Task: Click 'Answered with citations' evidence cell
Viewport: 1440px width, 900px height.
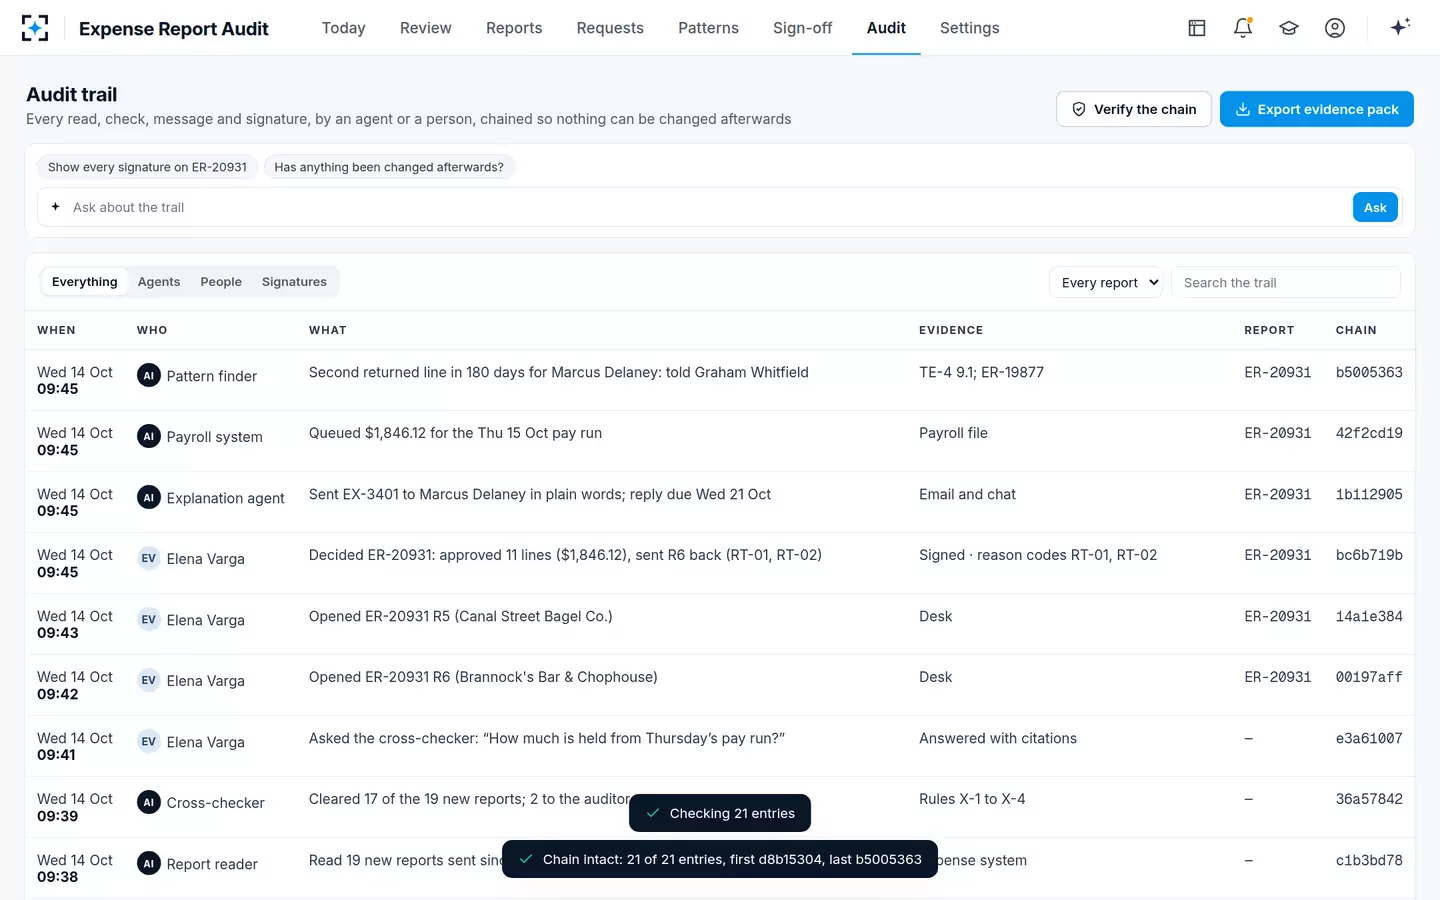Action: click(998, 738)
